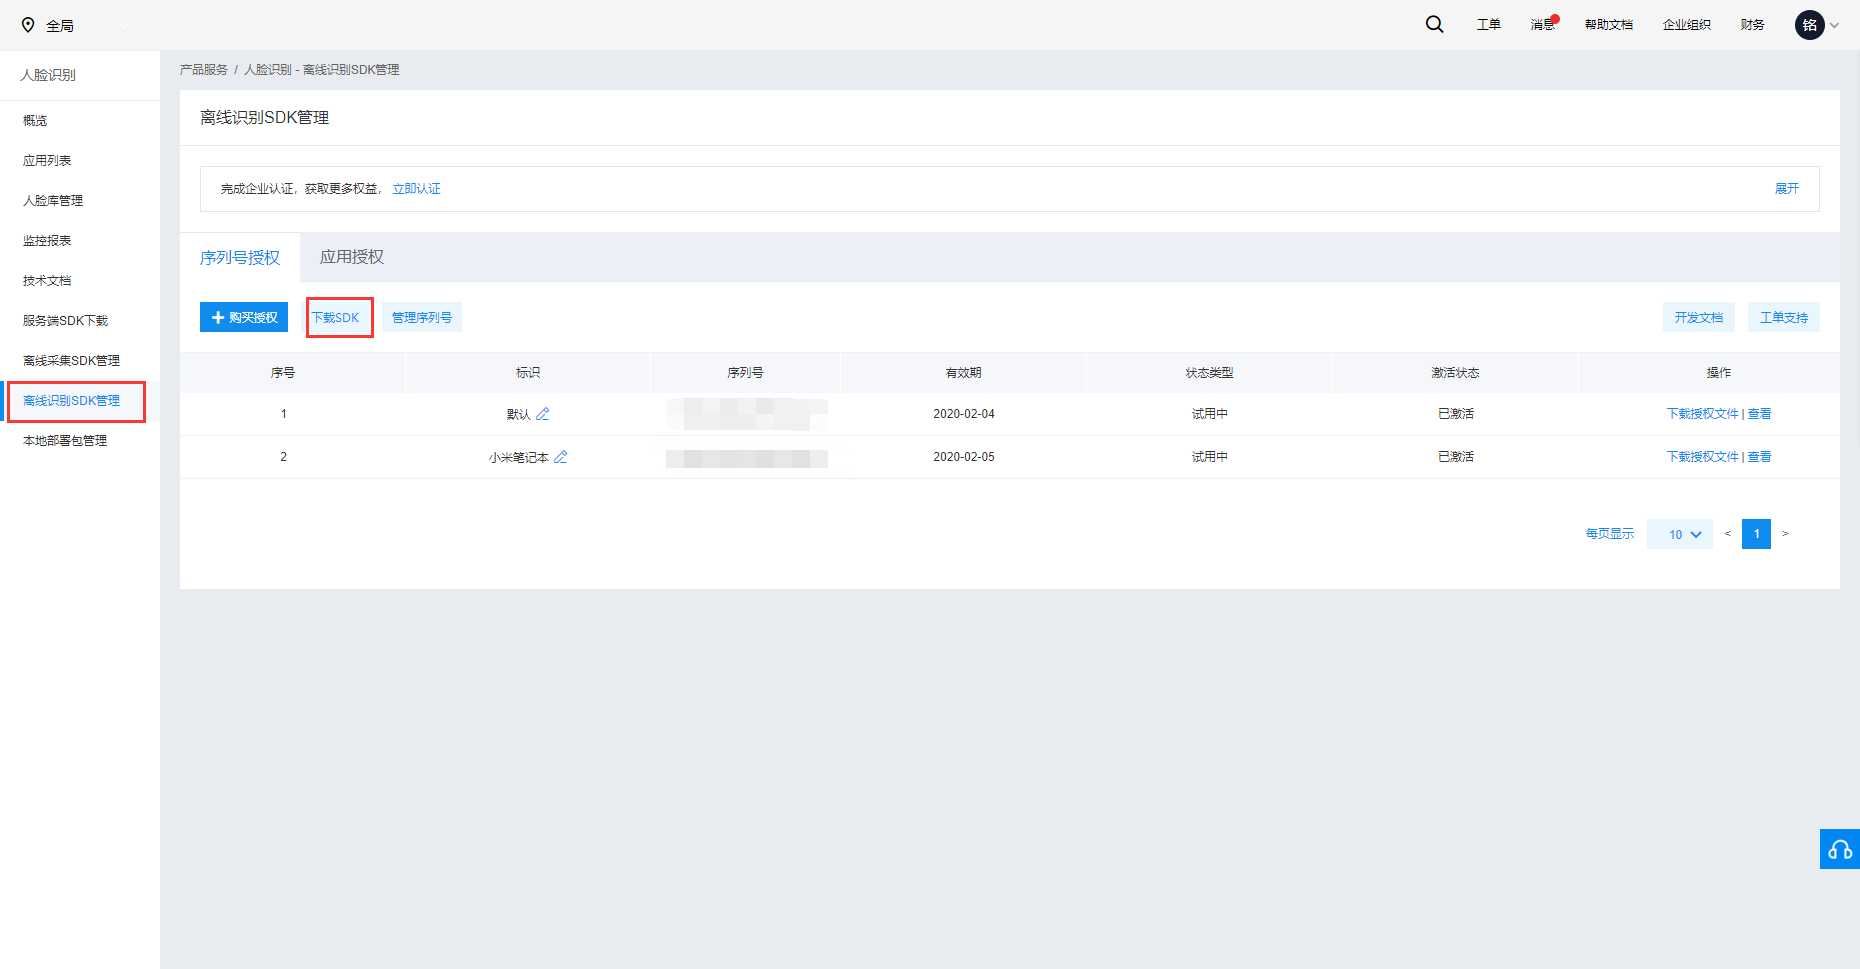Screen dimensions: 1860x969
Task: Open 消息 notifications in top bar
Action: point(1543,25)
